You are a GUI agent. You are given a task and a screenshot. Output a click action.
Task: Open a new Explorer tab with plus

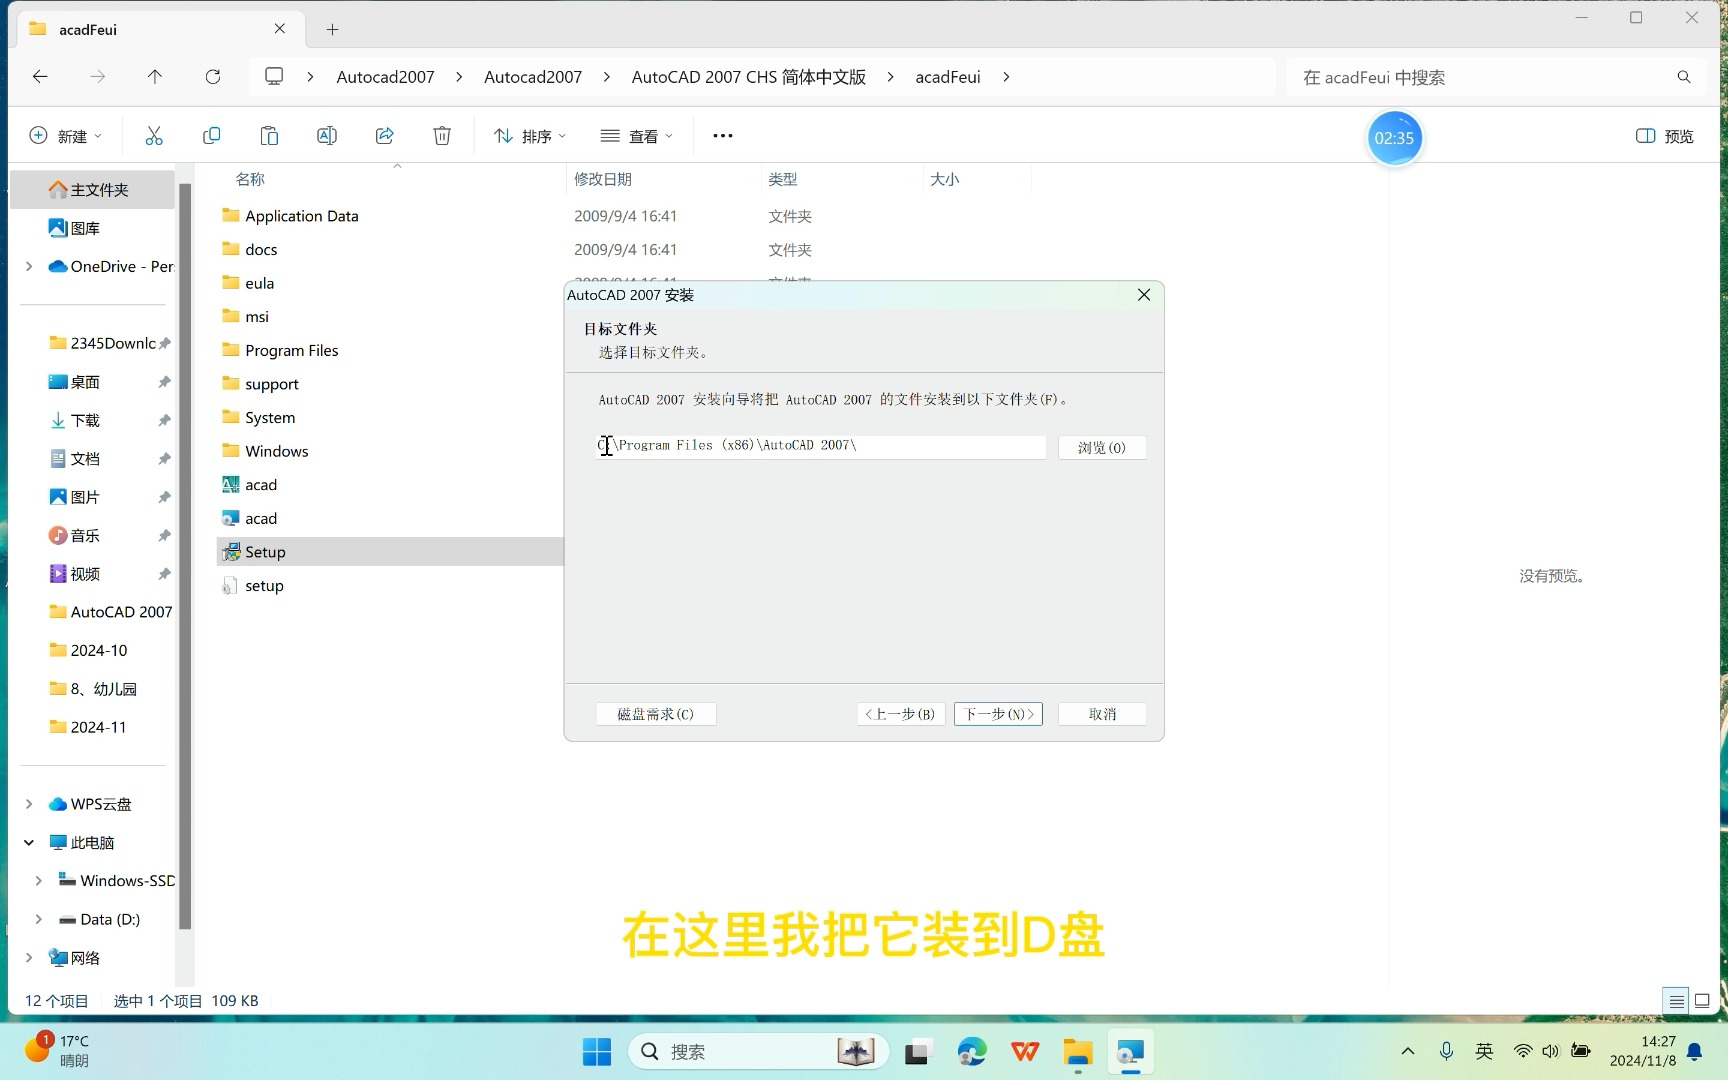[333, 30]
